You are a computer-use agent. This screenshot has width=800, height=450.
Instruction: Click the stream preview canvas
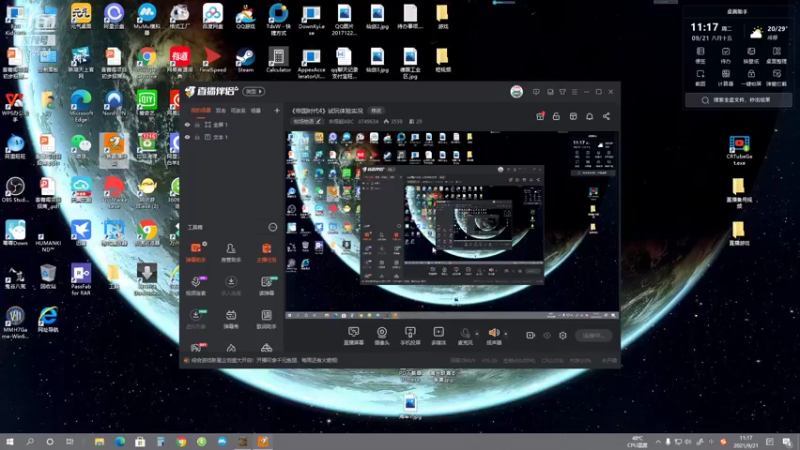click(x=452, y=225)
